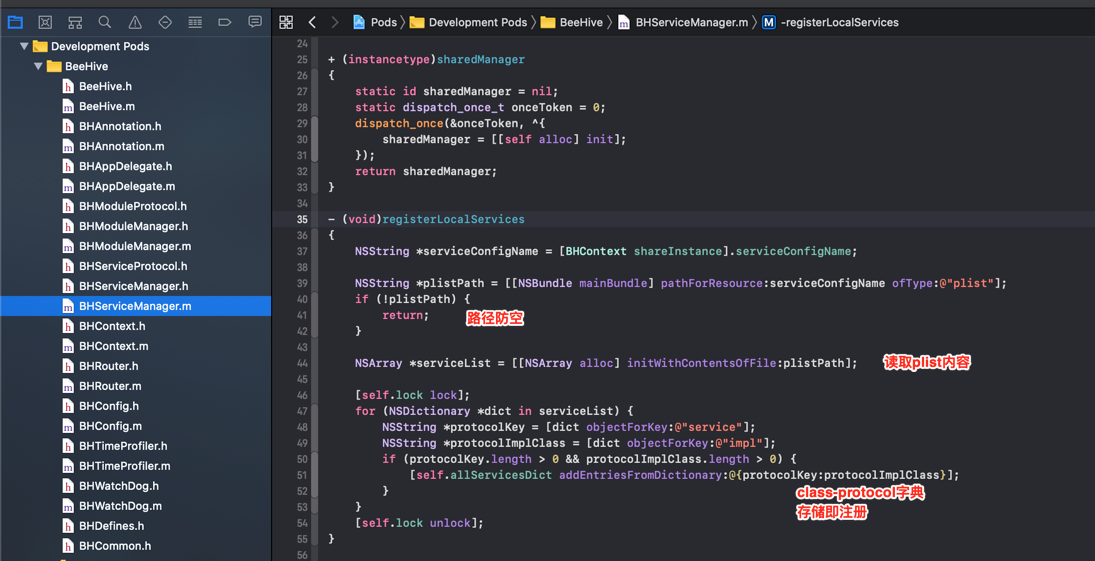1095x561 pixels.
Task: Select BHModuleManager.h file
Action: pyautogui.click(x=133, y=226)
